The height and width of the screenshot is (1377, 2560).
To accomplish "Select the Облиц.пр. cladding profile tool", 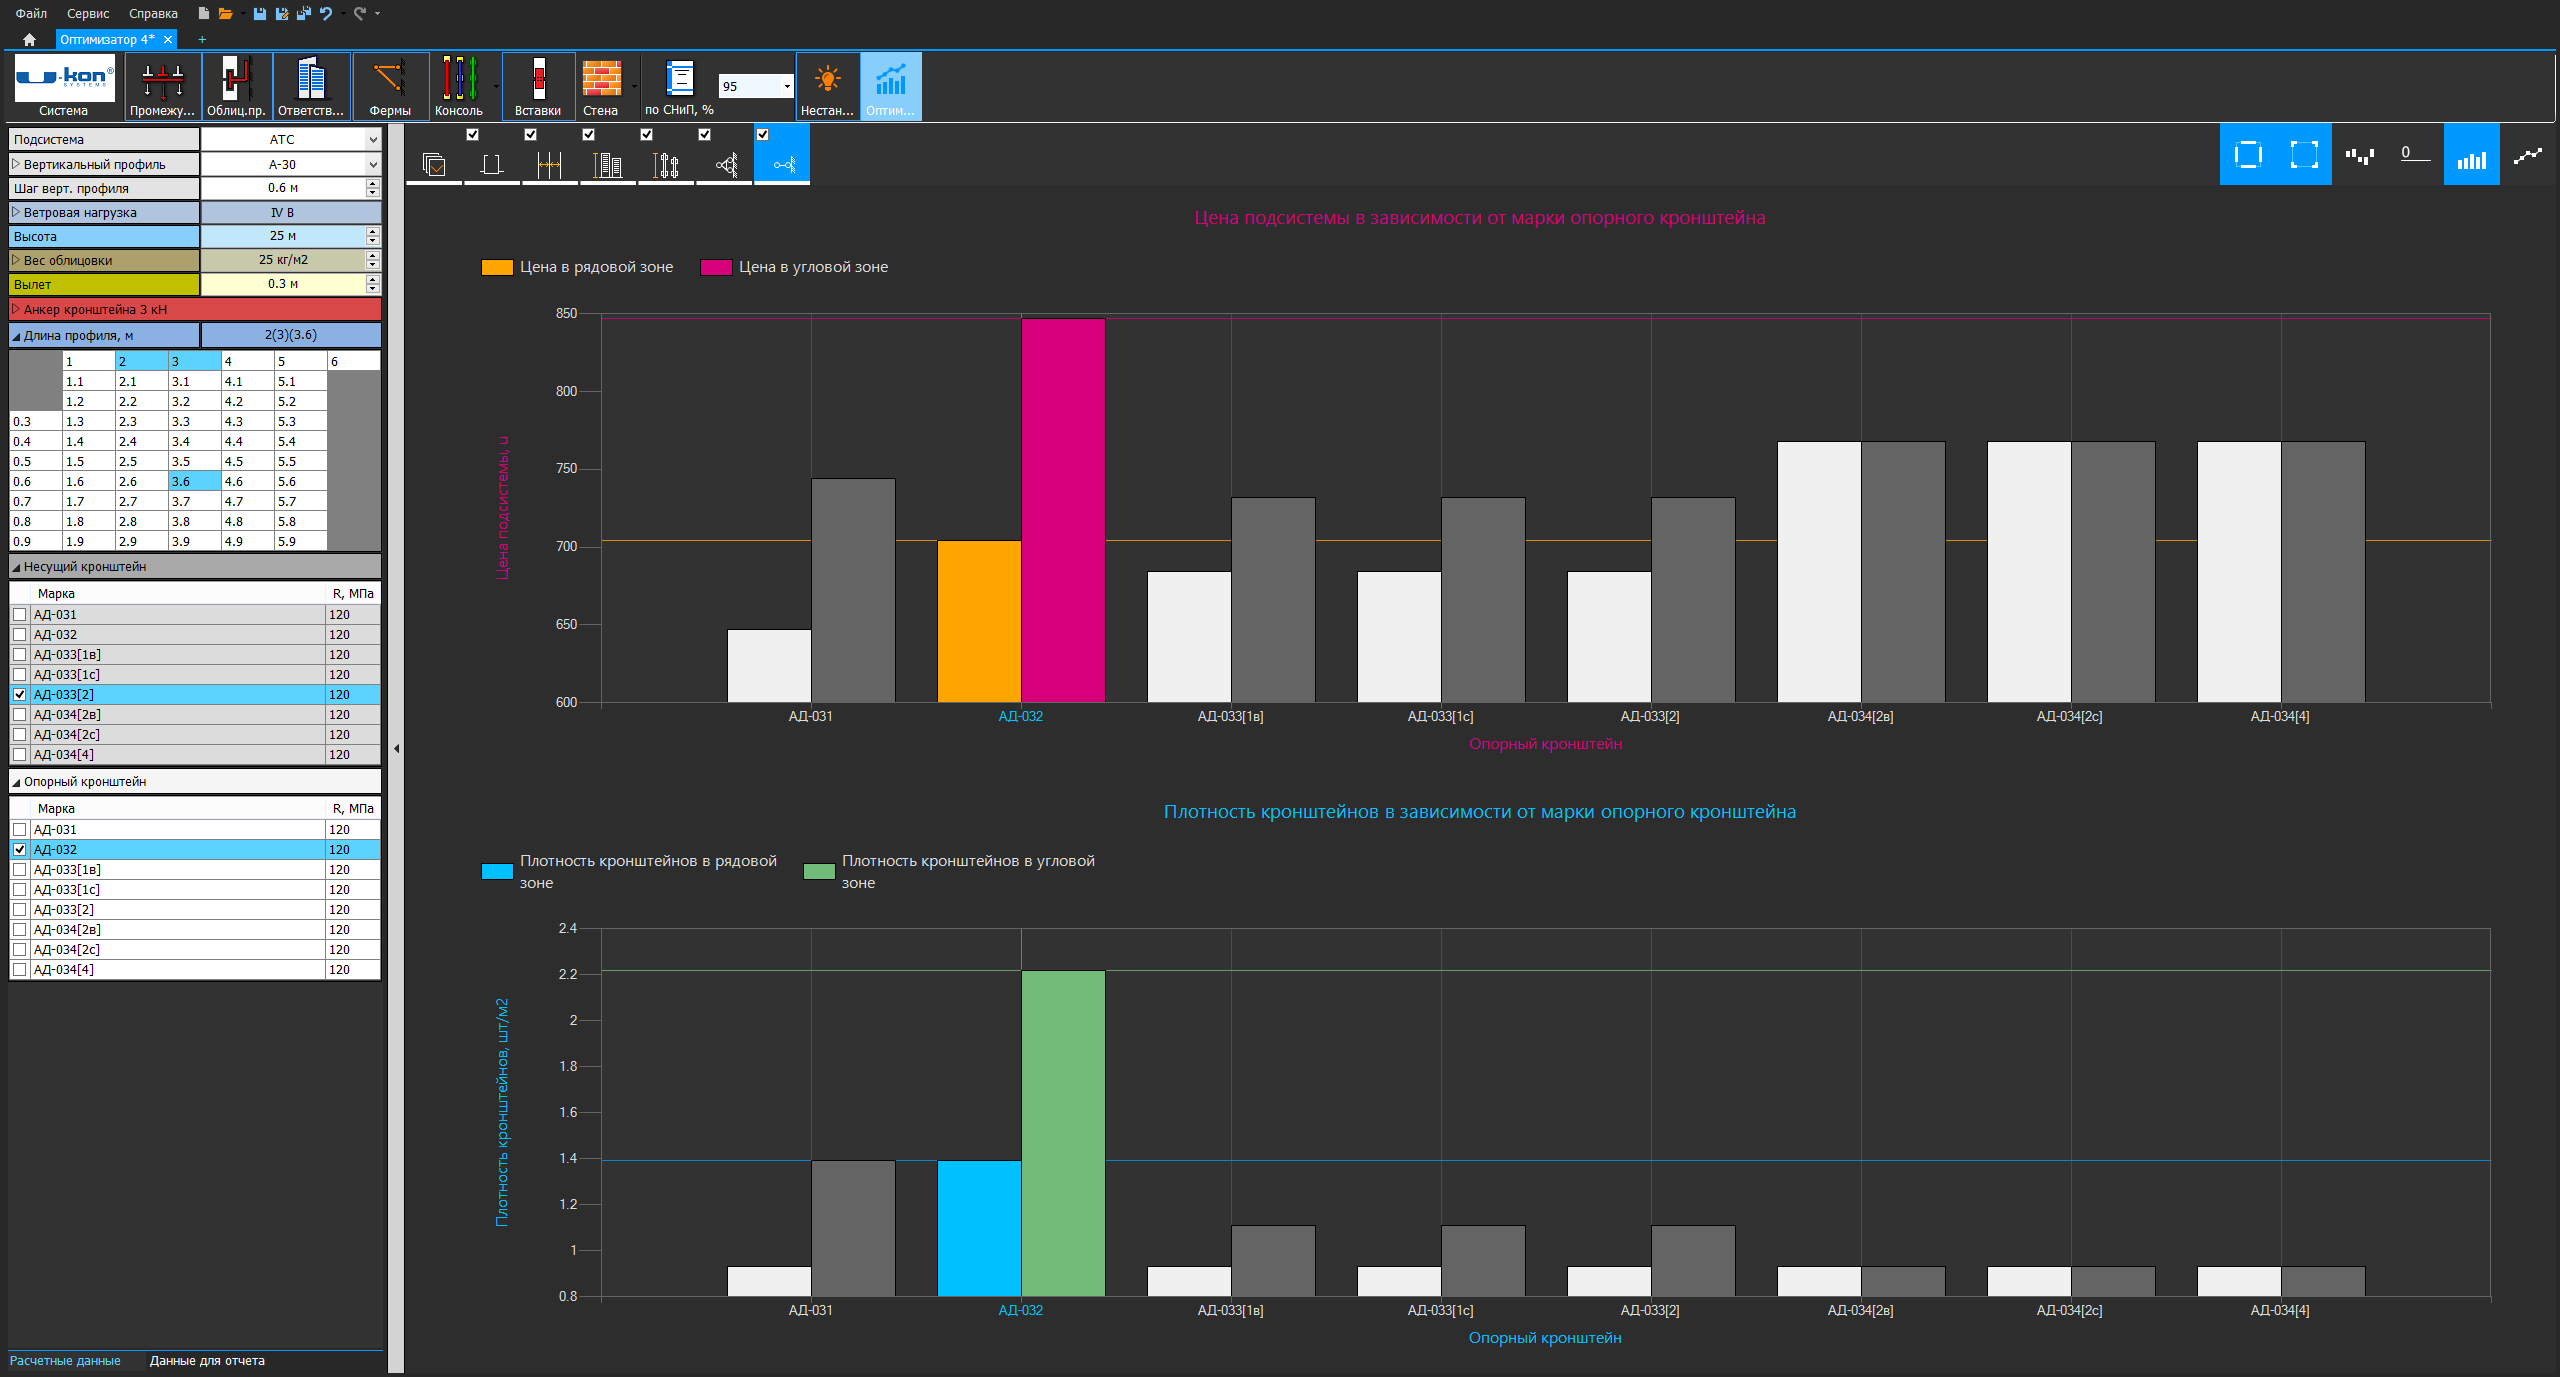I will [x=236, y=87].
